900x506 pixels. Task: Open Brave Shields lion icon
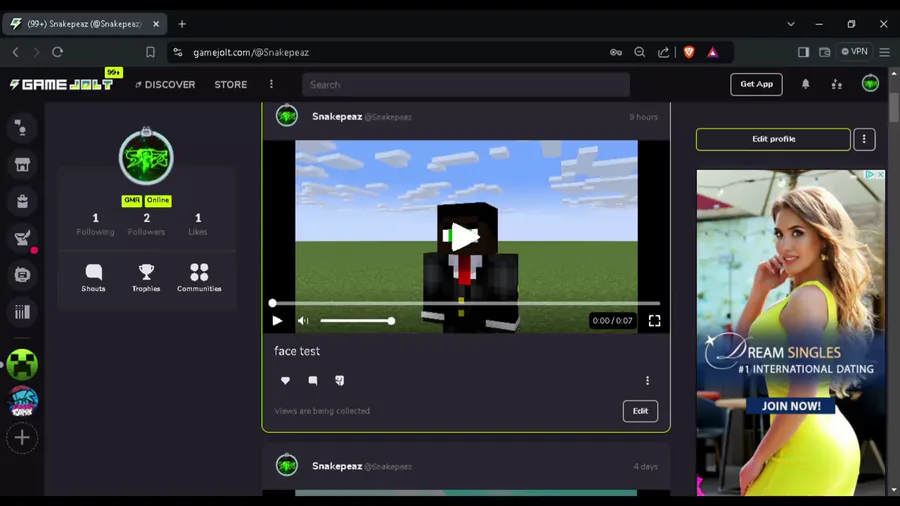[x=689, y=52]
